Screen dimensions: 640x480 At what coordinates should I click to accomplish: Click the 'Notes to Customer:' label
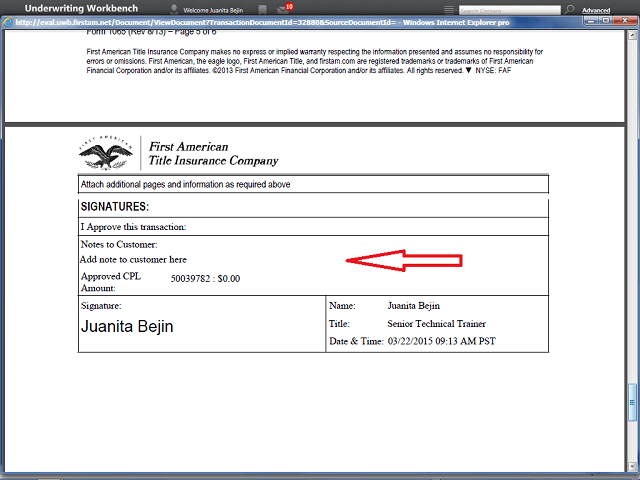click(119, 244)
